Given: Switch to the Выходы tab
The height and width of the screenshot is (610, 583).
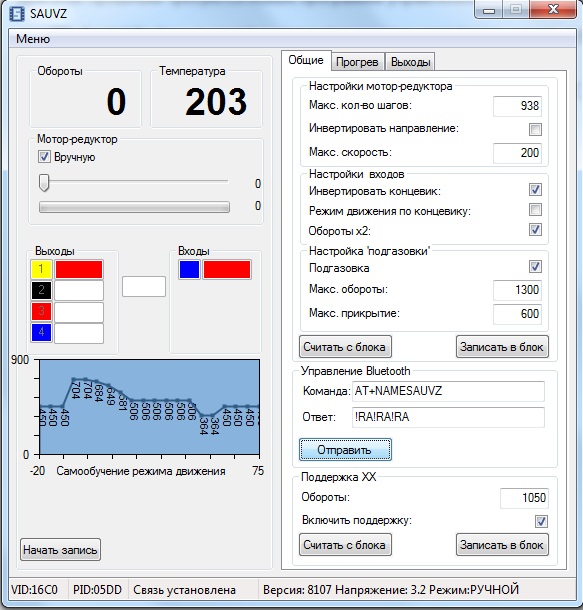Looking at the screenshot, I should coord(410,62).
